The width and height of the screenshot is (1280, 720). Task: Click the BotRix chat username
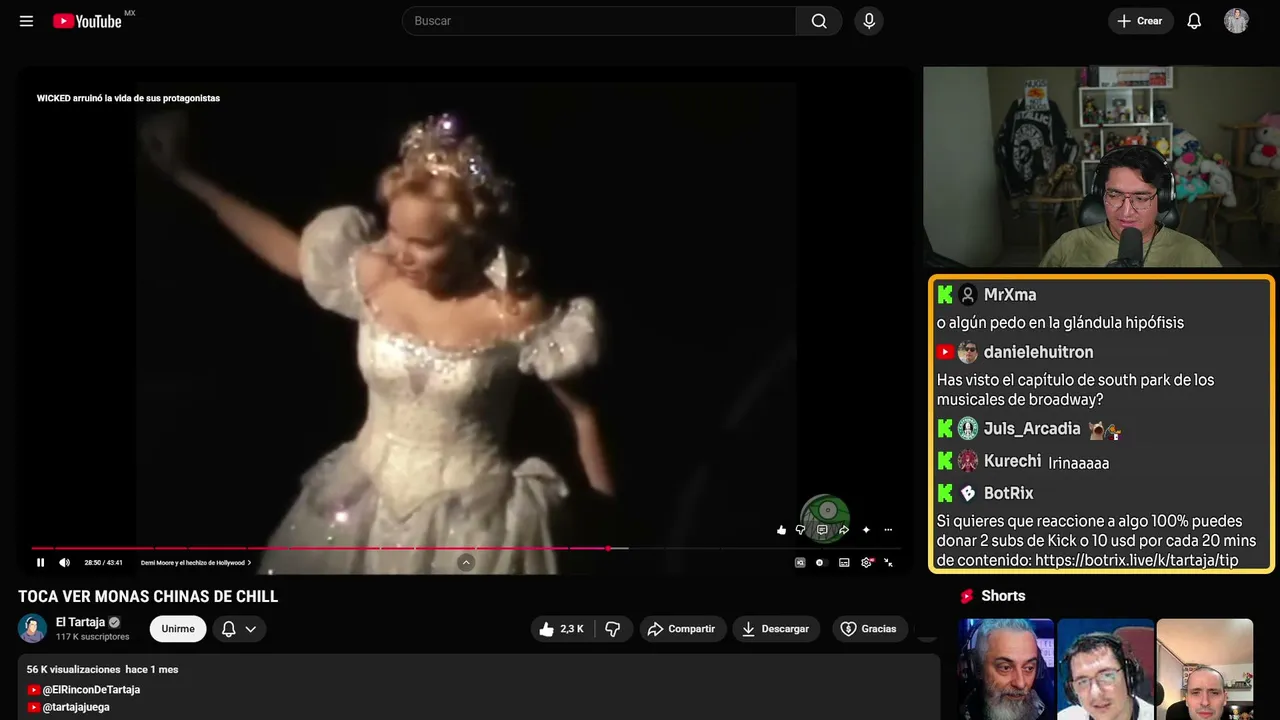[1009, 493]
